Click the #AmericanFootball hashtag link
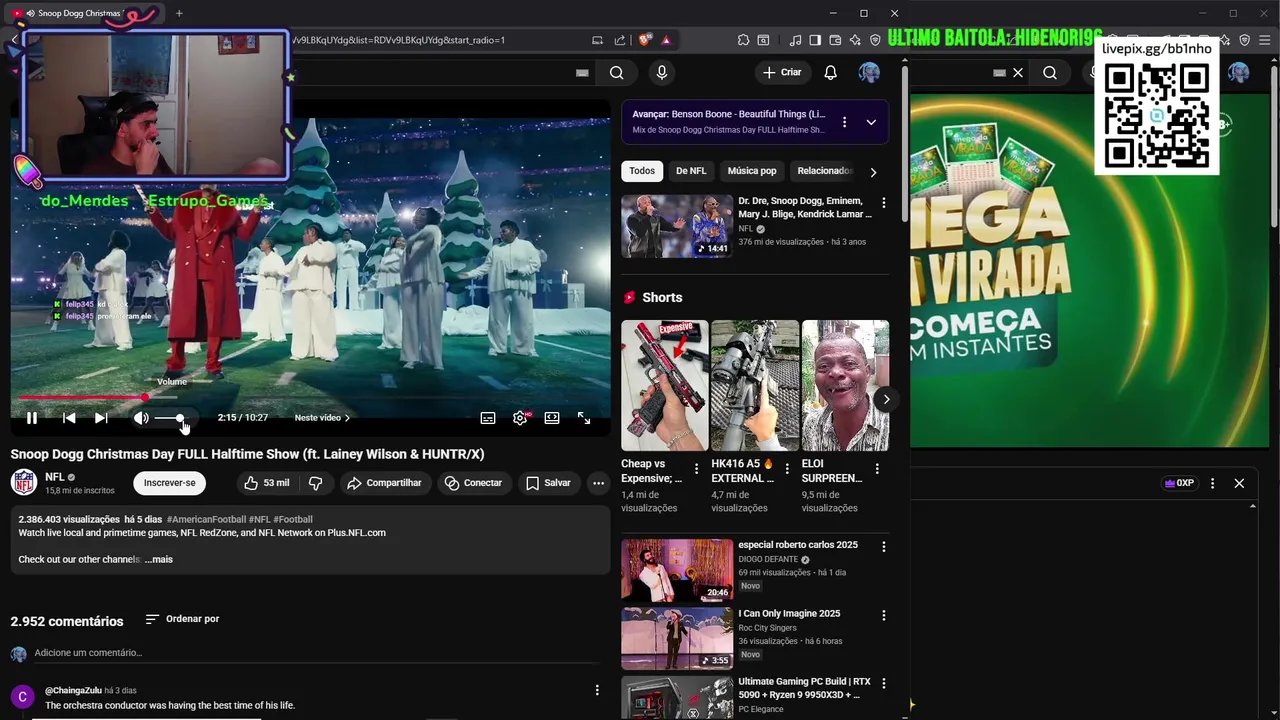1280x720 pixels. (x=205, y=520)
